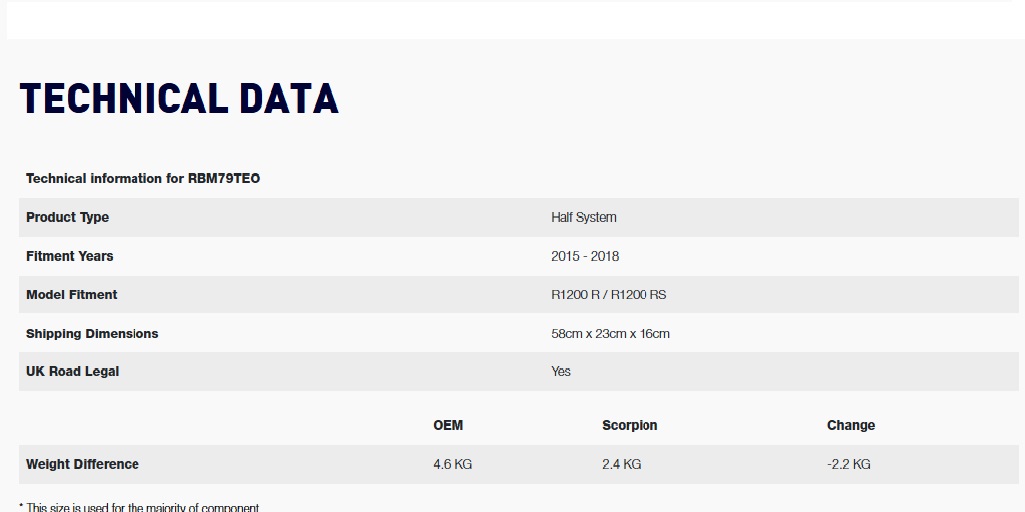This screenshot has height=512, width=1025.
Task: Click the Shipping Dimensions label
Action: [x=92, y=333]
